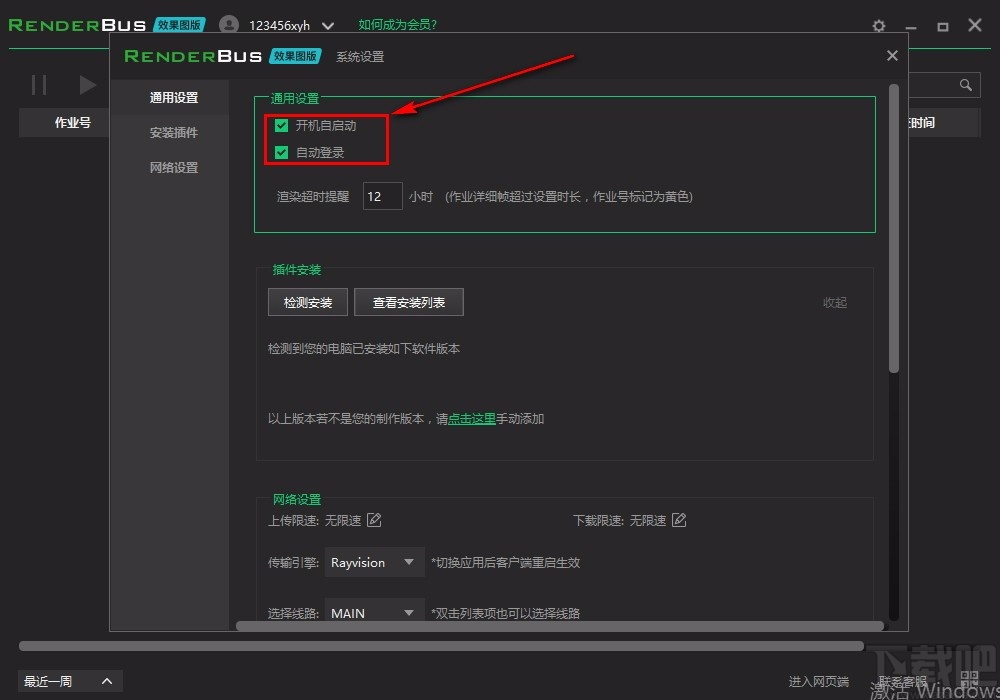1000x700 pixels.
Task: Click the dialog vertical scrollbar
Action: click(x=893, y=228)
